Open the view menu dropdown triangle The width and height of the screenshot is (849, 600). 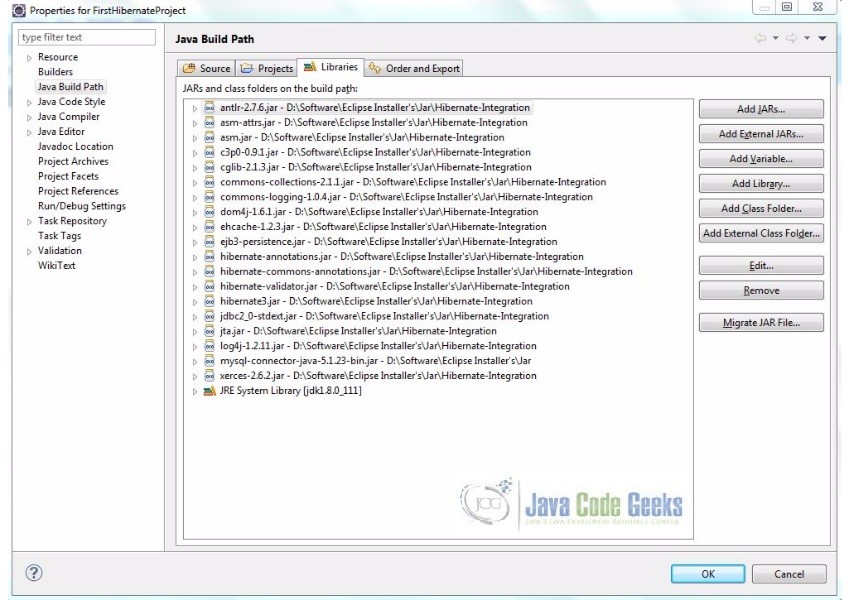click(822, 38)
